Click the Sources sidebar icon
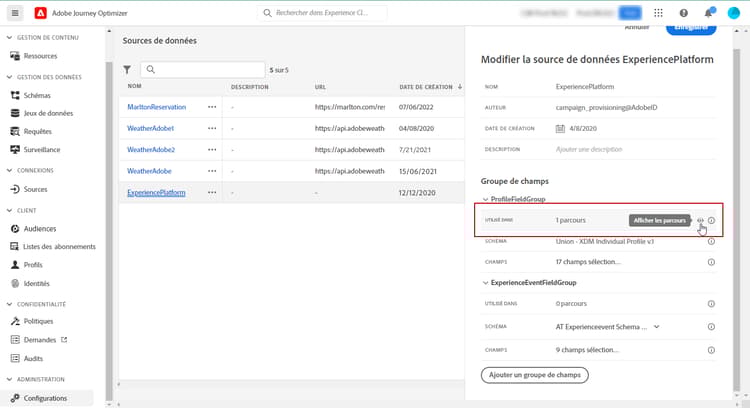 (x=15, y=189)
